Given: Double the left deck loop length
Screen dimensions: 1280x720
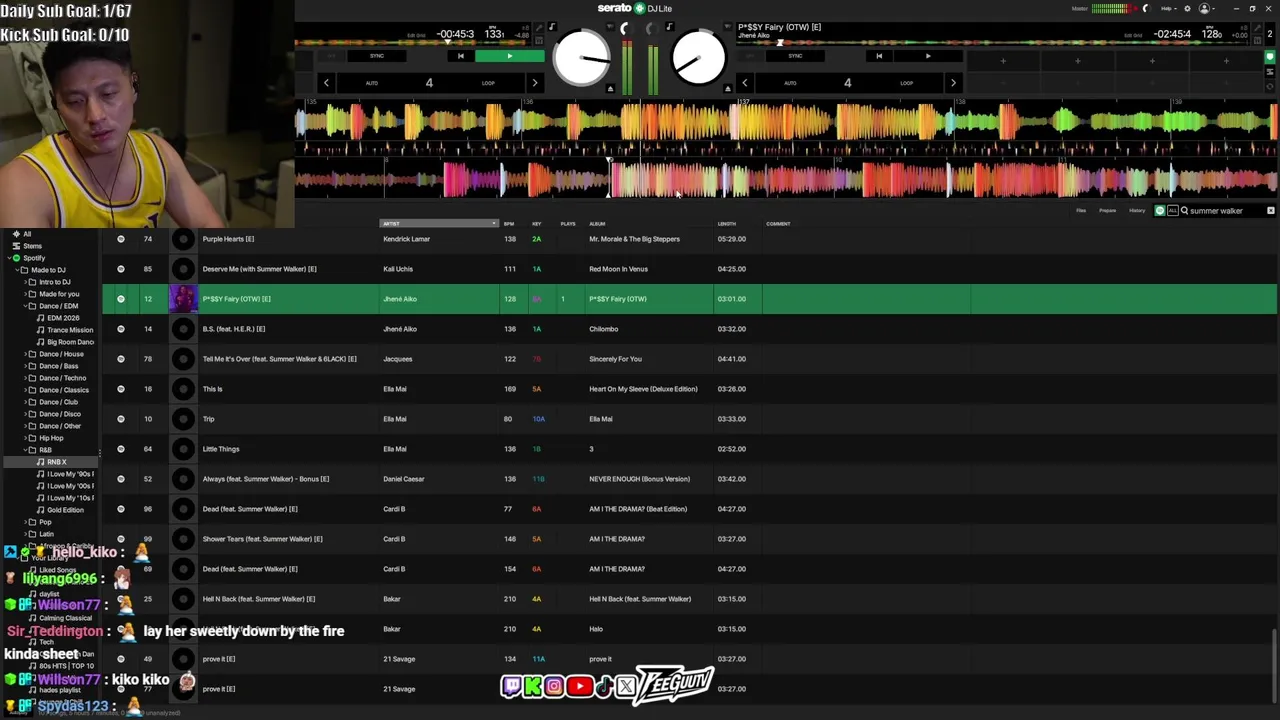Looking at the screenshot, I should (535, 83).
